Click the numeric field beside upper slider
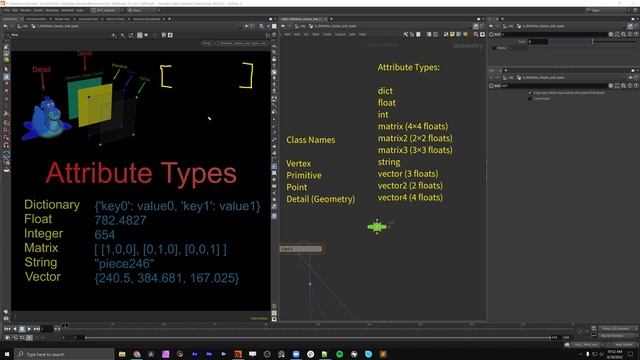The height and width of the screenshot is (360, 640). coord(538,42)
